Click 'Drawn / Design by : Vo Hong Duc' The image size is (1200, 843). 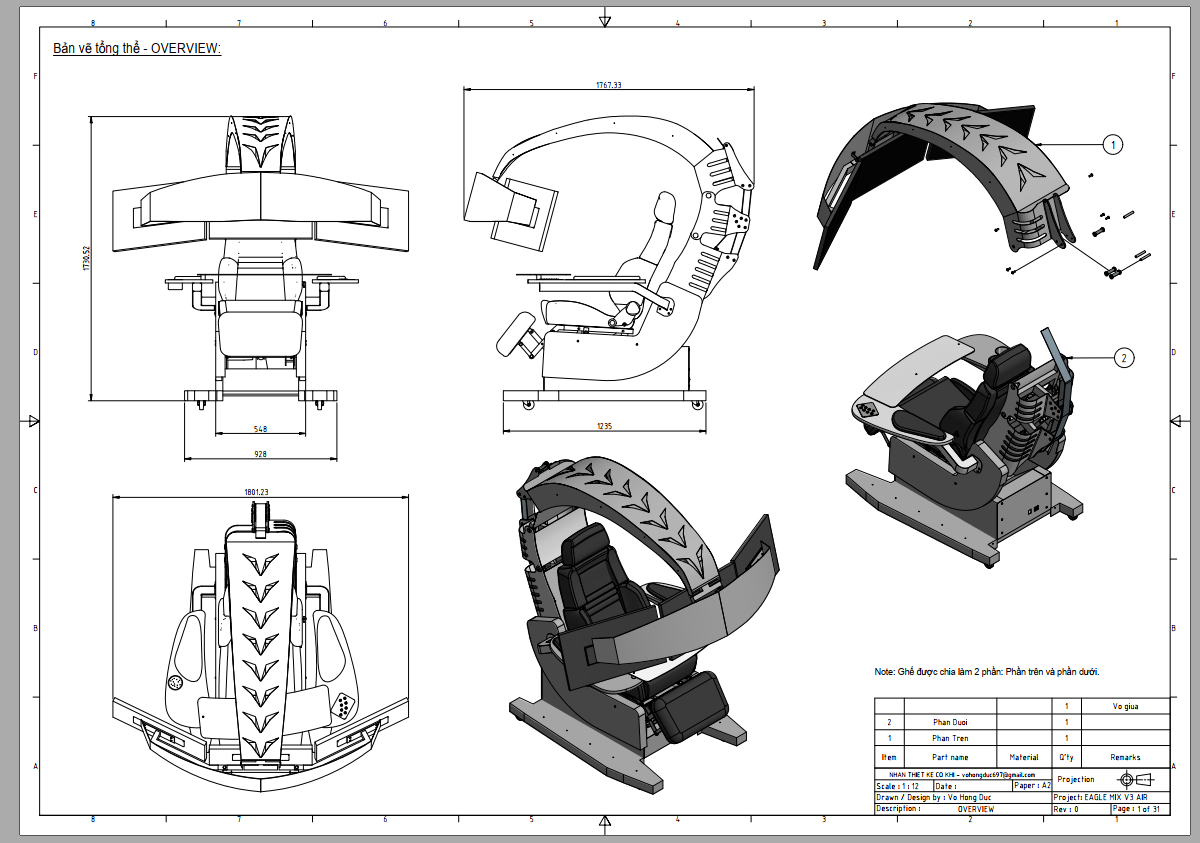click(x=963, y=797)
